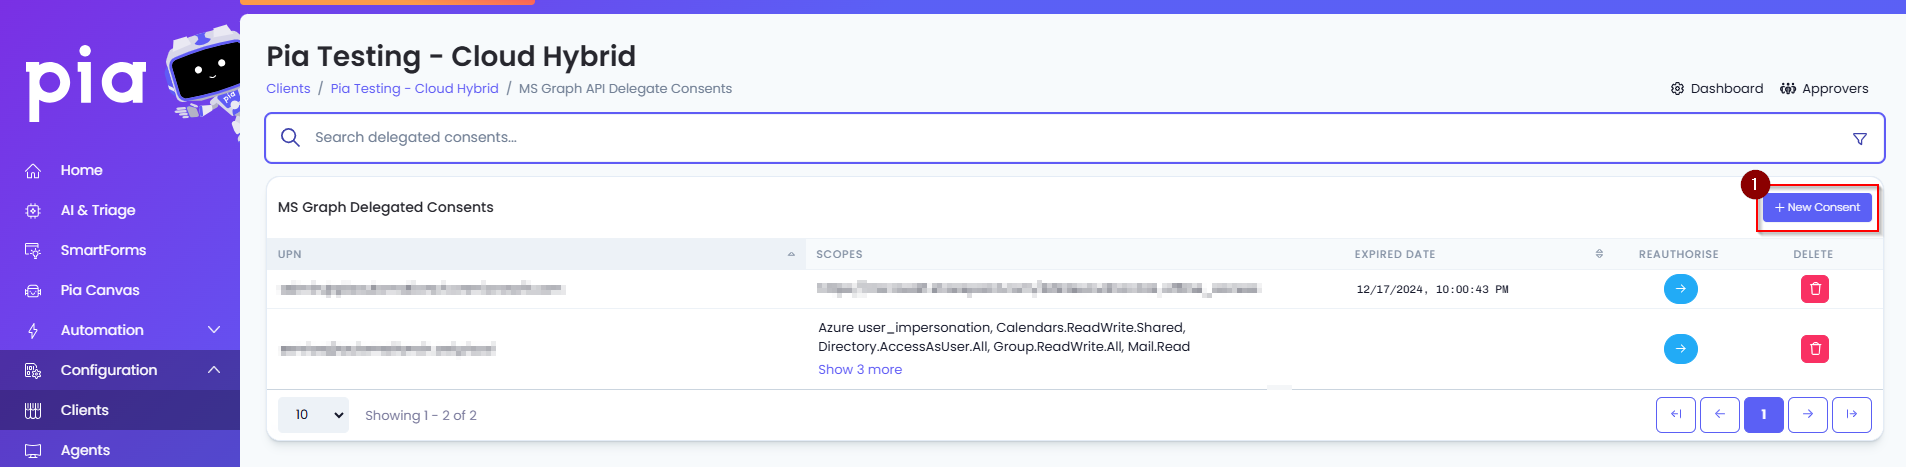Click the New Consent button
Image resolution: width=1906 pixels, height=467 pixels.
coord(1817,207)
